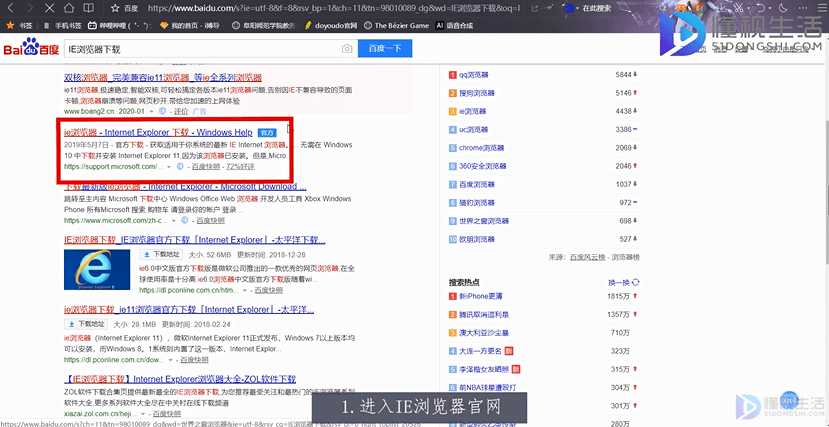This screenshot has height=427, width=829.
Task: Select 世界之窗浏览器 in ranking list
Action: (484, 221)
